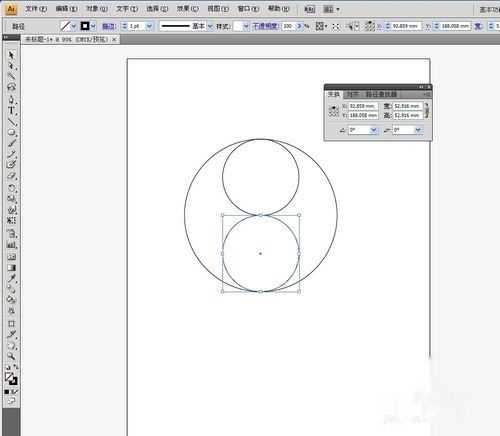Select the Type tool in toolbox

point(11,111)
